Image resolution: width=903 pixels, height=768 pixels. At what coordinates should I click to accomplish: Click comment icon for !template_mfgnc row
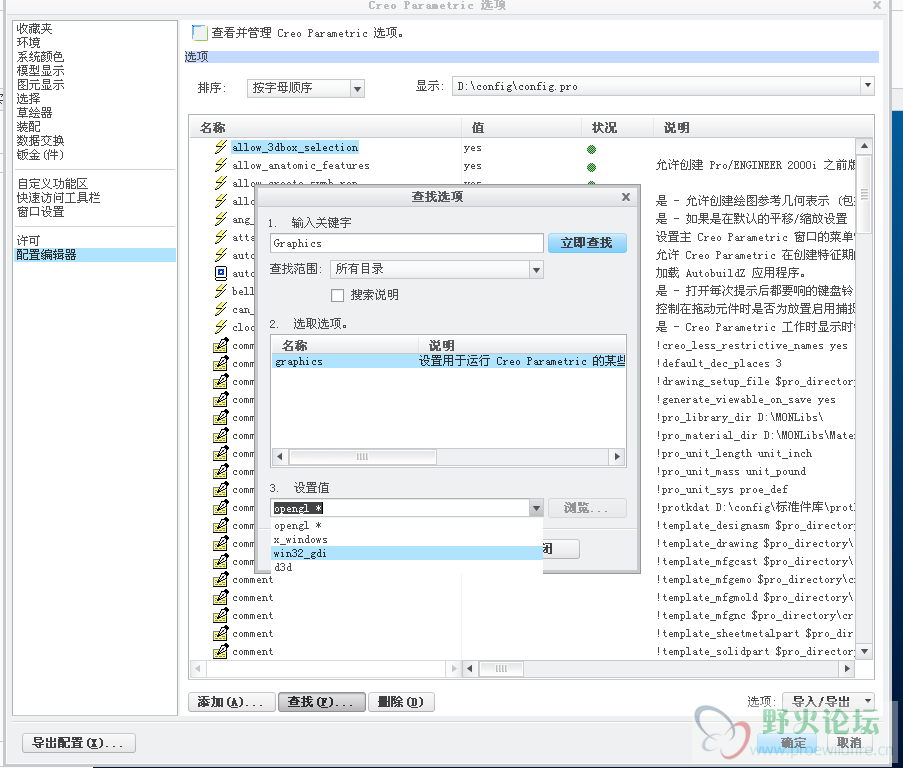[221, 615]
